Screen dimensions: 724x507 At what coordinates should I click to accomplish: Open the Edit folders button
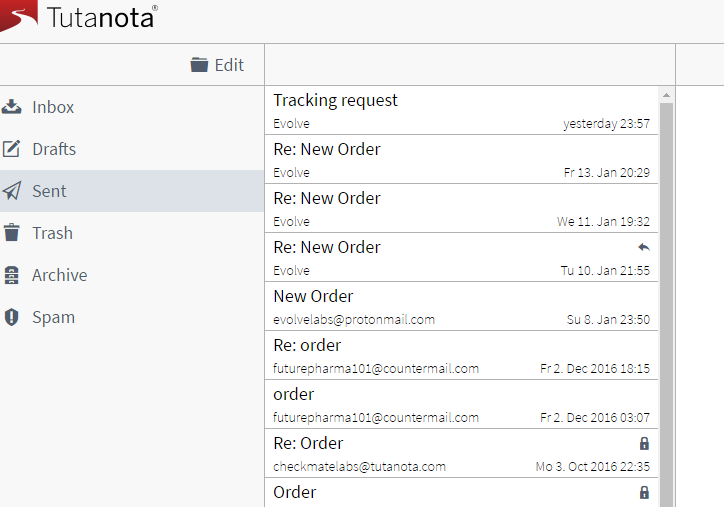click(x=217, y=65)
